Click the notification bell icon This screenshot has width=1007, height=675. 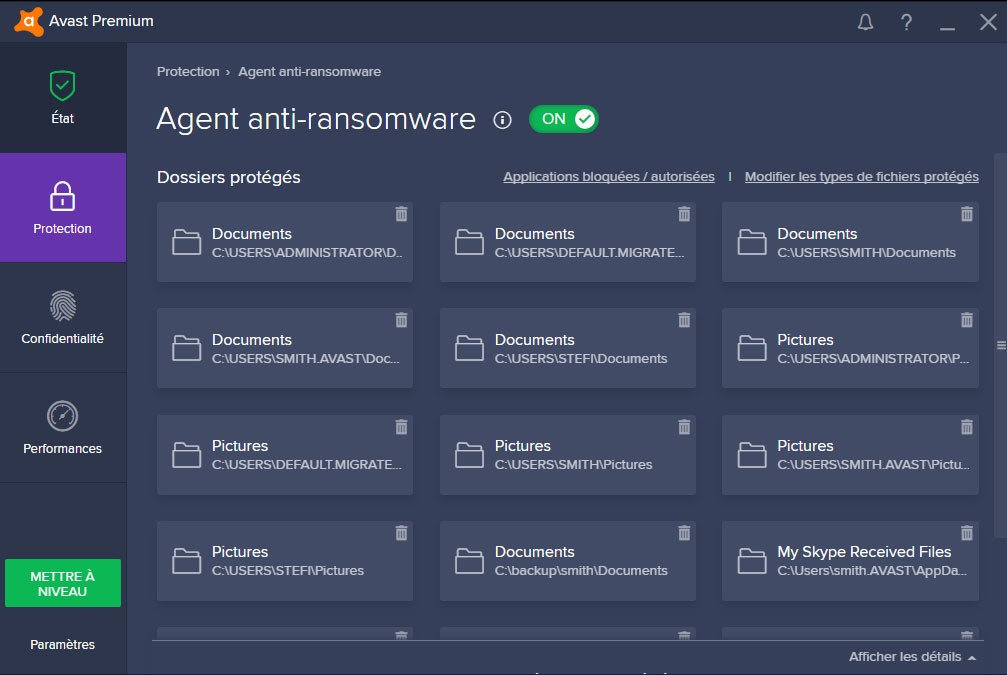pyautogui.click(x=866, y=21)
